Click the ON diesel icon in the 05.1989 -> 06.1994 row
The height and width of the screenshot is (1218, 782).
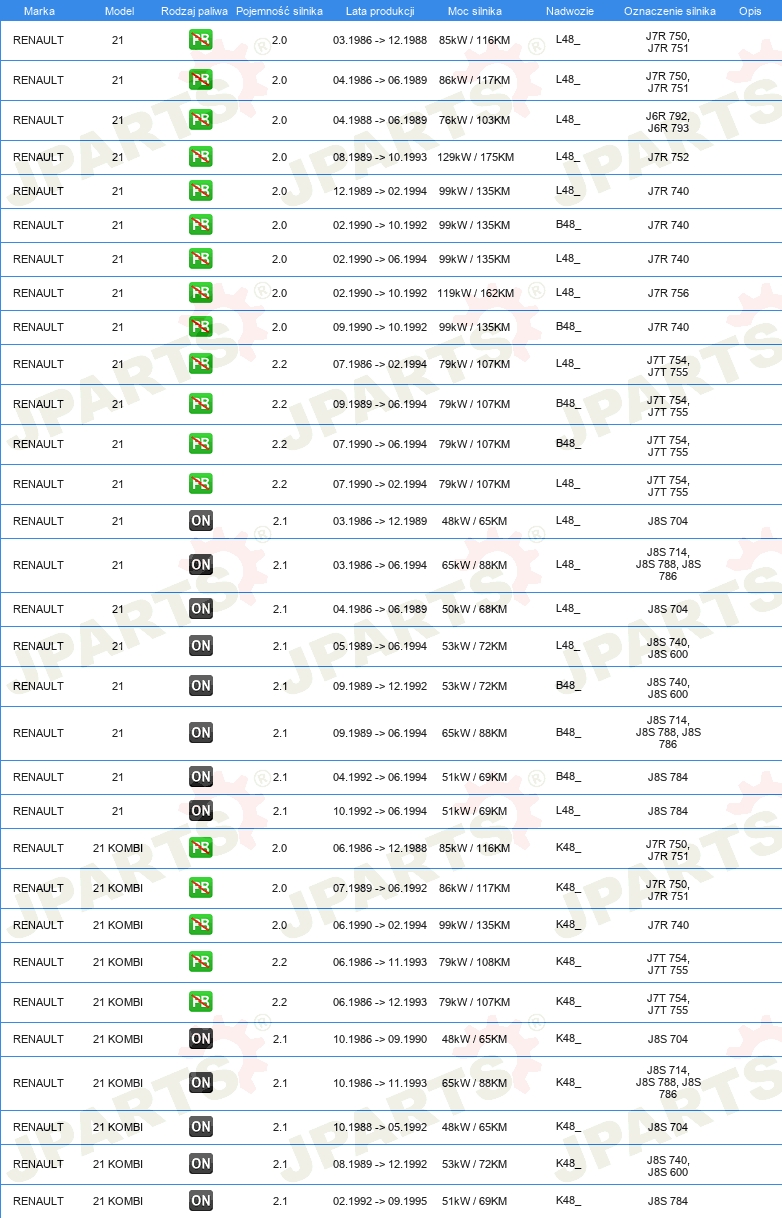201,646
